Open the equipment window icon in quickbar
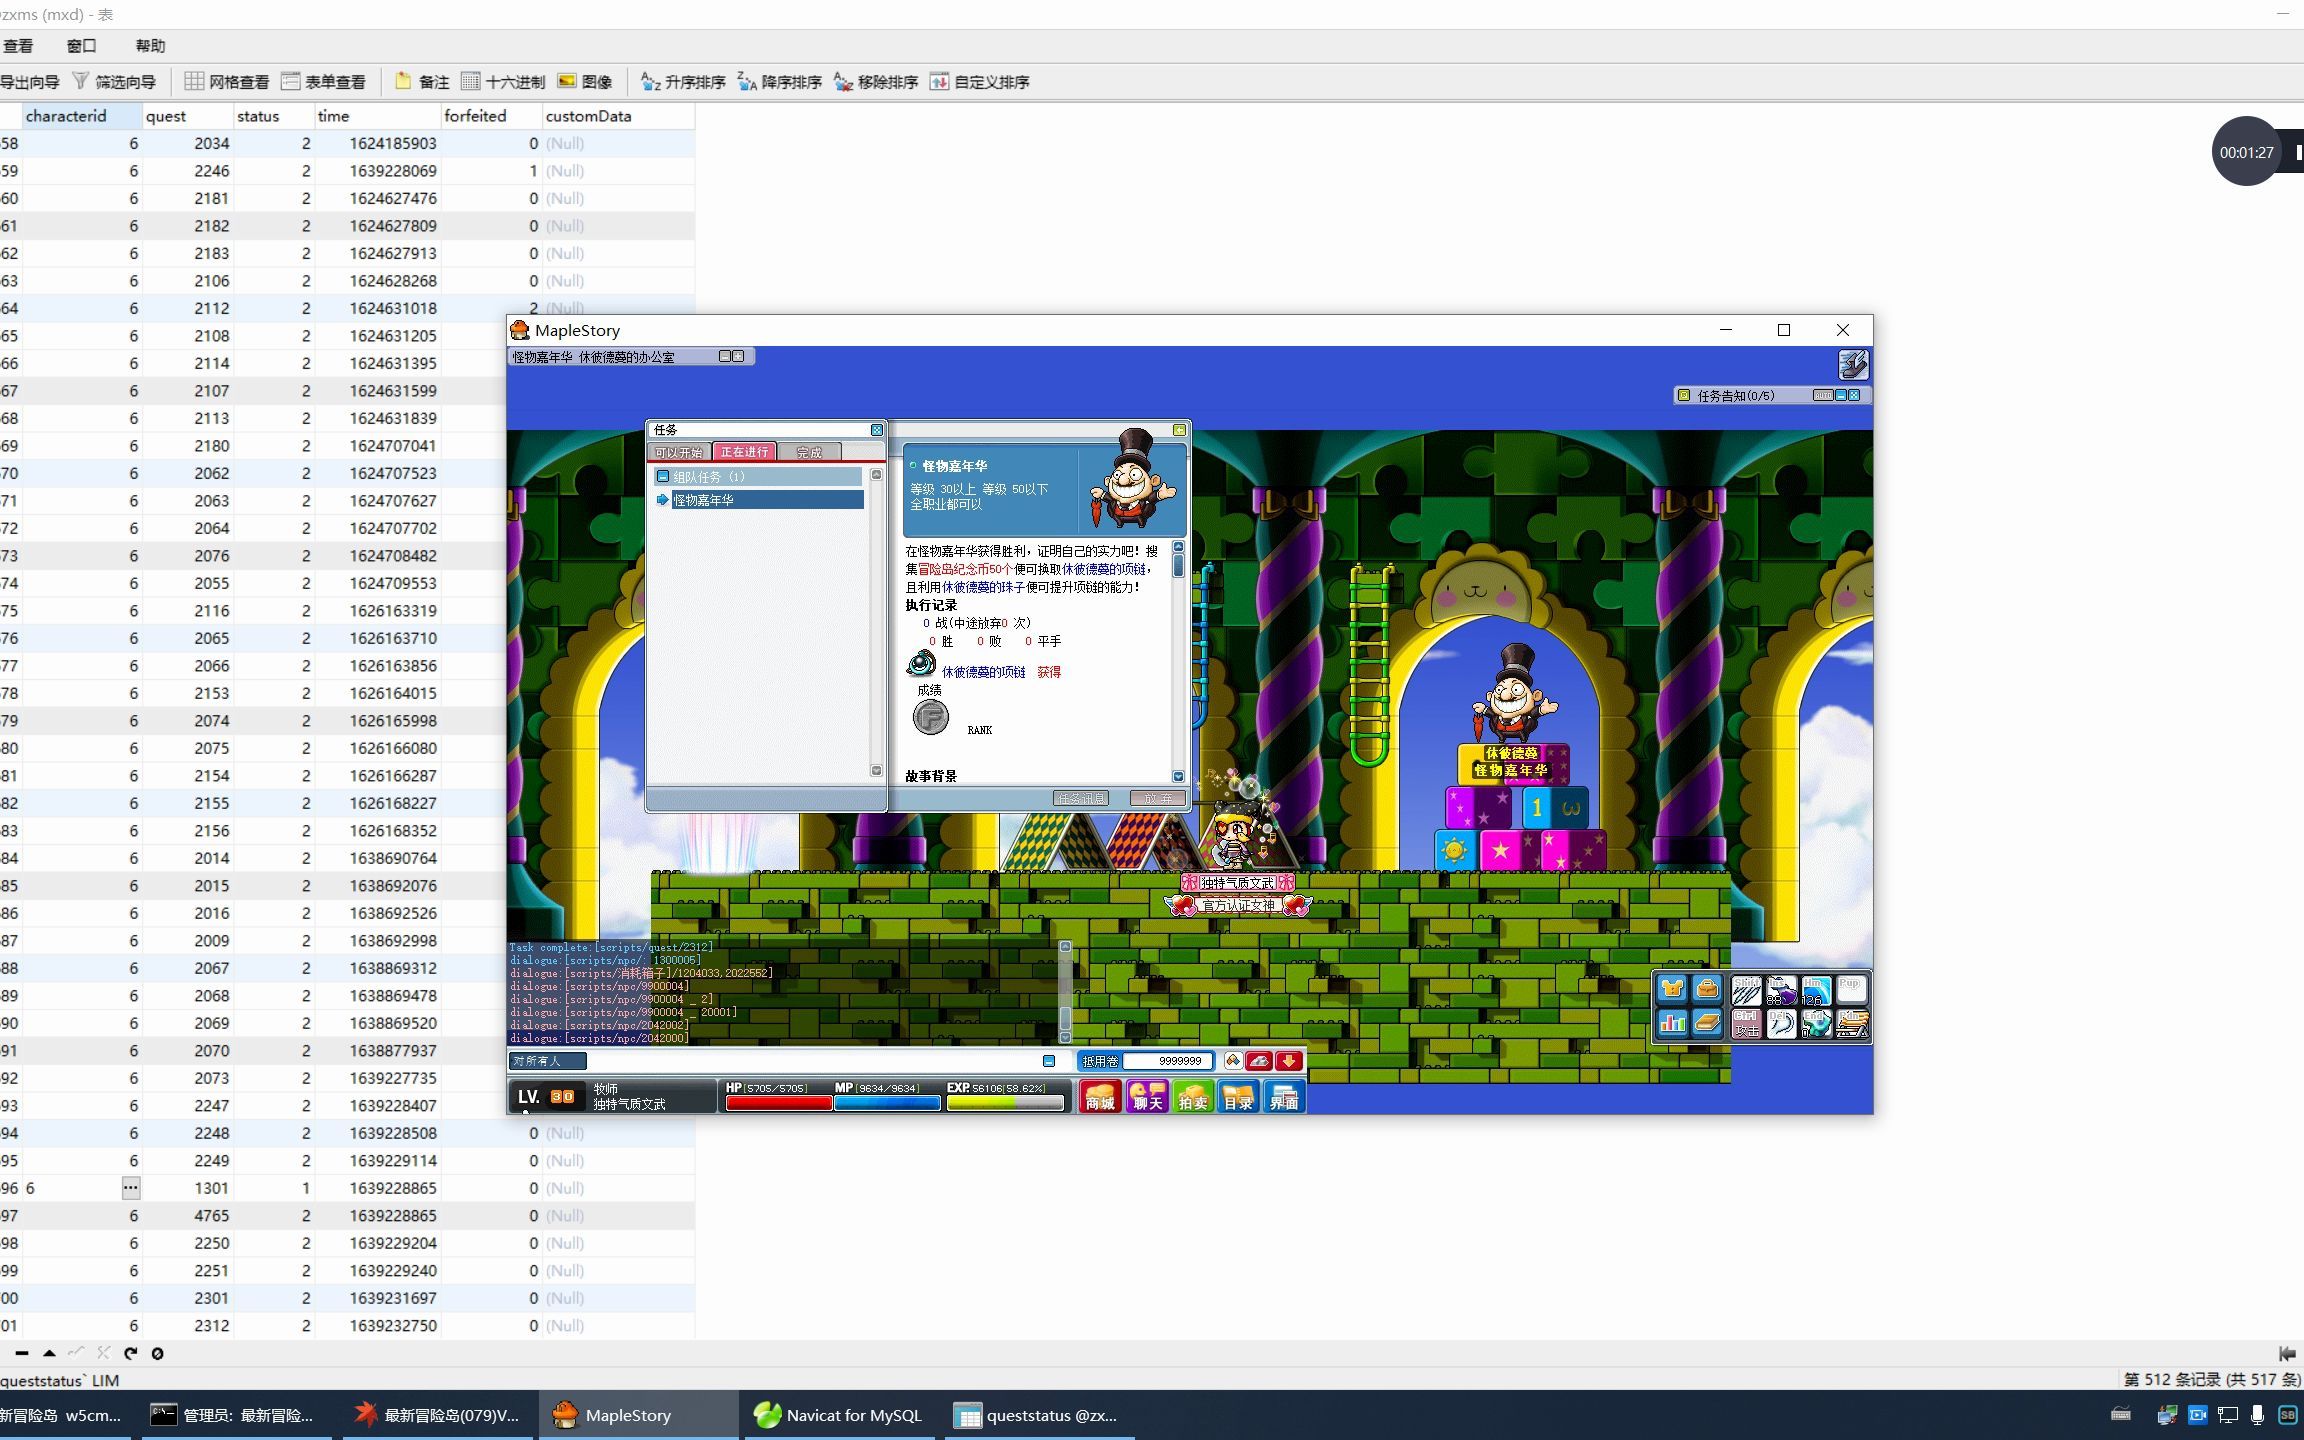 [x=1672, y=989]
